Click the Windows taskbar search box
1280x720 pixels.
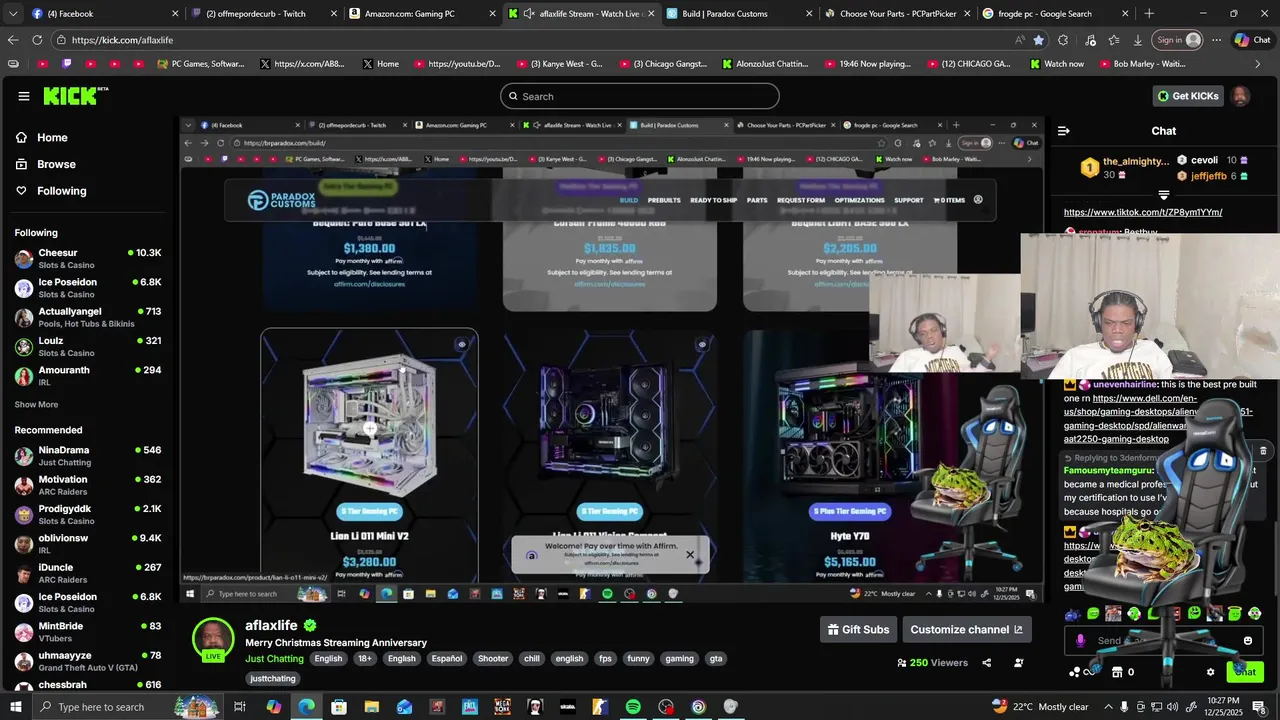tap(127, 707)
